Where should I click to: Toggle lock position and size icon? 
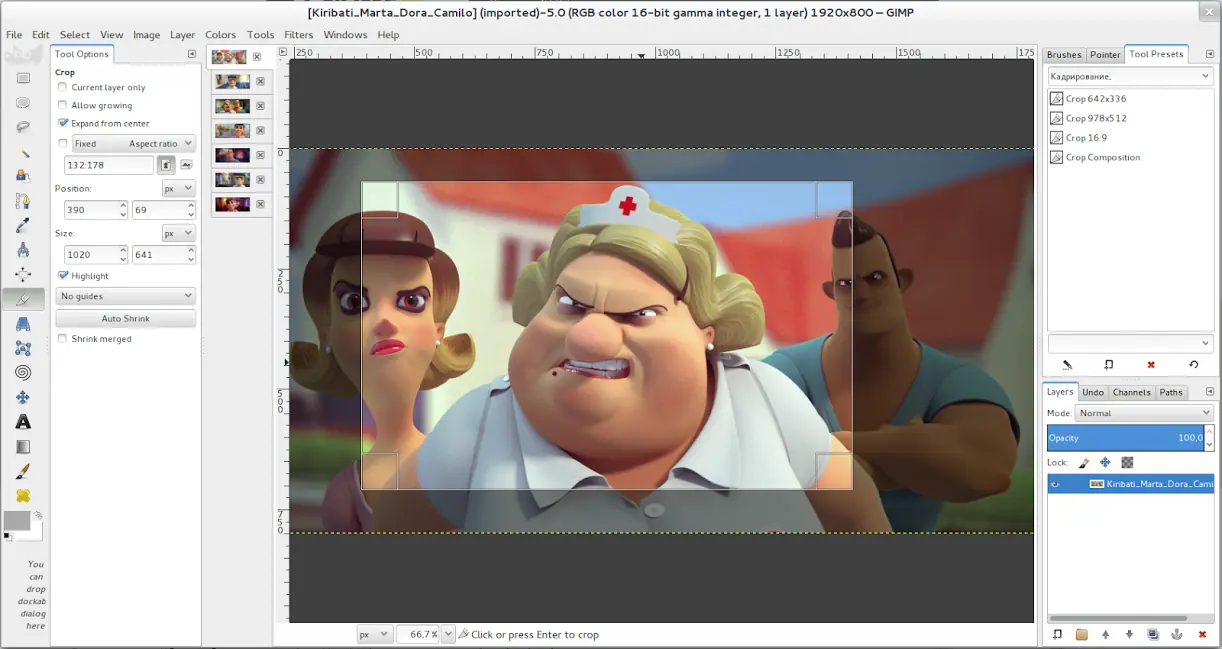[x=1105, y=463]
